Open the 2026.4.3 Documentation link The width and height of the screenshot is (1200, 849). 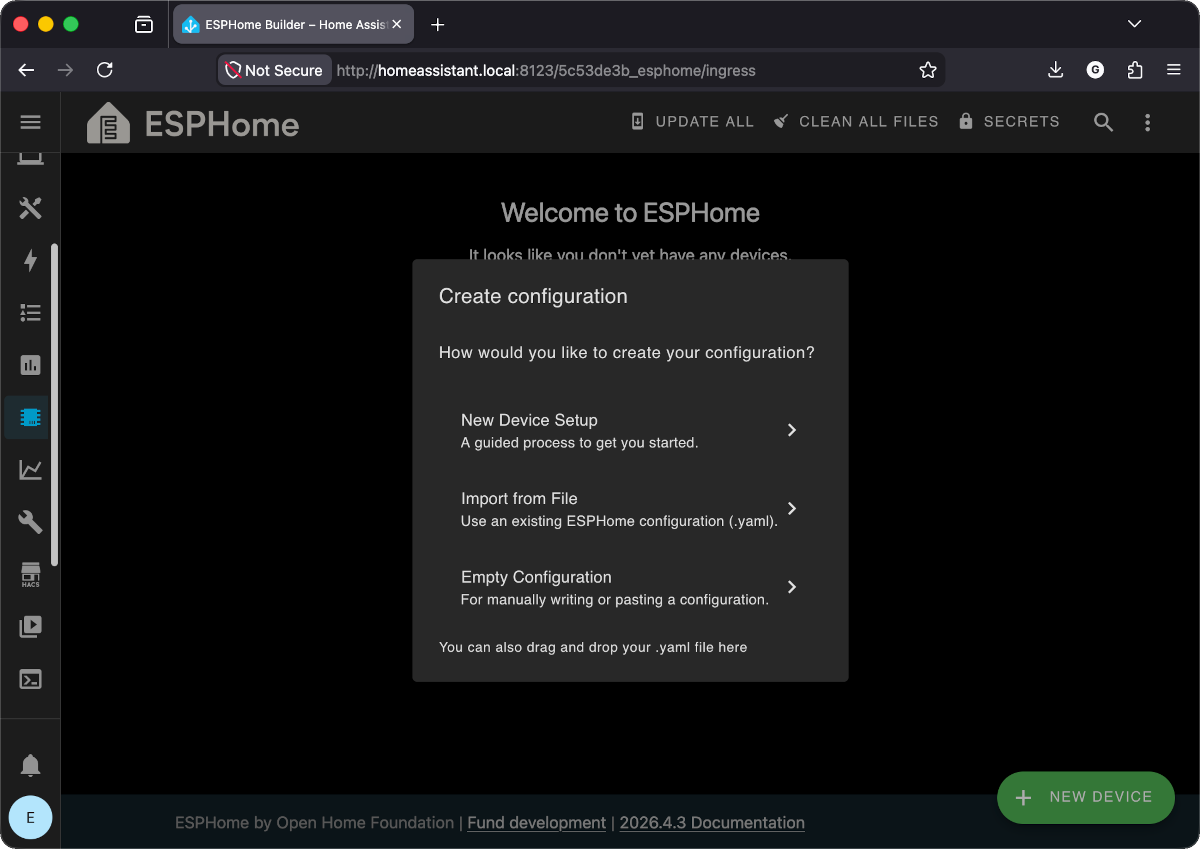click(712, 823)
